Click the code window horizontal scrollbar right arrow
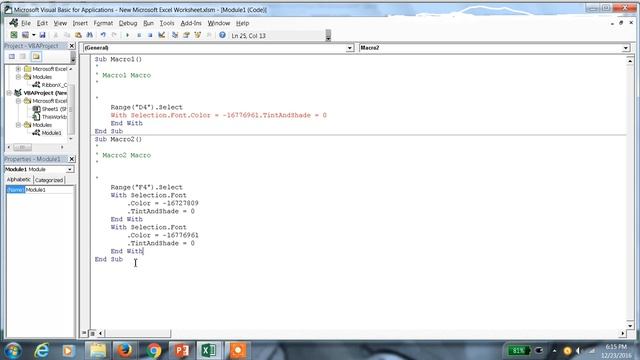The height and width of the screenshot is (360, 640). [x=622, y=333]
